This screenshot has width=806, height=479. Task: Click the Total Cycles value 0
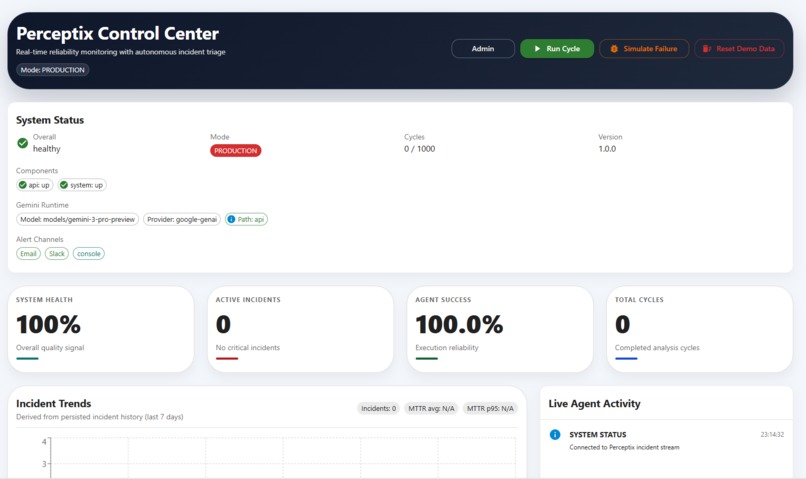click(622, 325)
